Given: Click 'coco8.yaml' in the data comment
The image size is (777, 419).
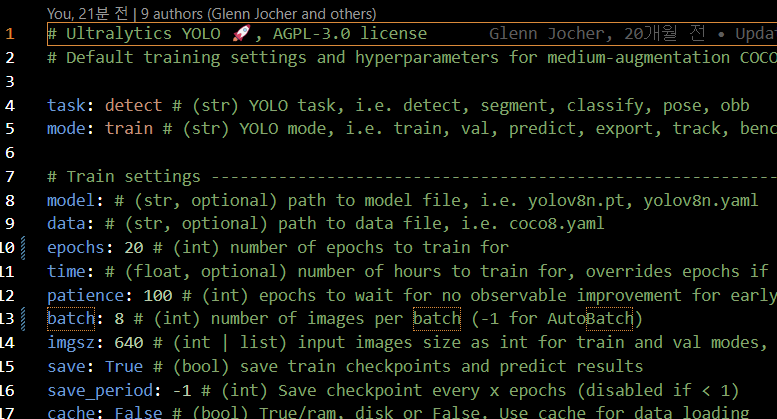Looking at the screenshot, I should (556, 224).
